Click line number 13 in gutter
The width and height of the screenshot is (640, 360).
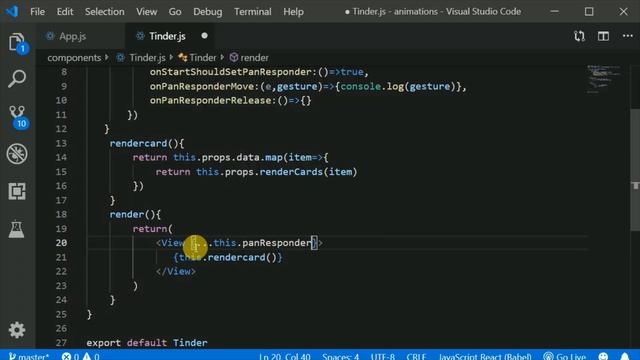click(61, 143)
